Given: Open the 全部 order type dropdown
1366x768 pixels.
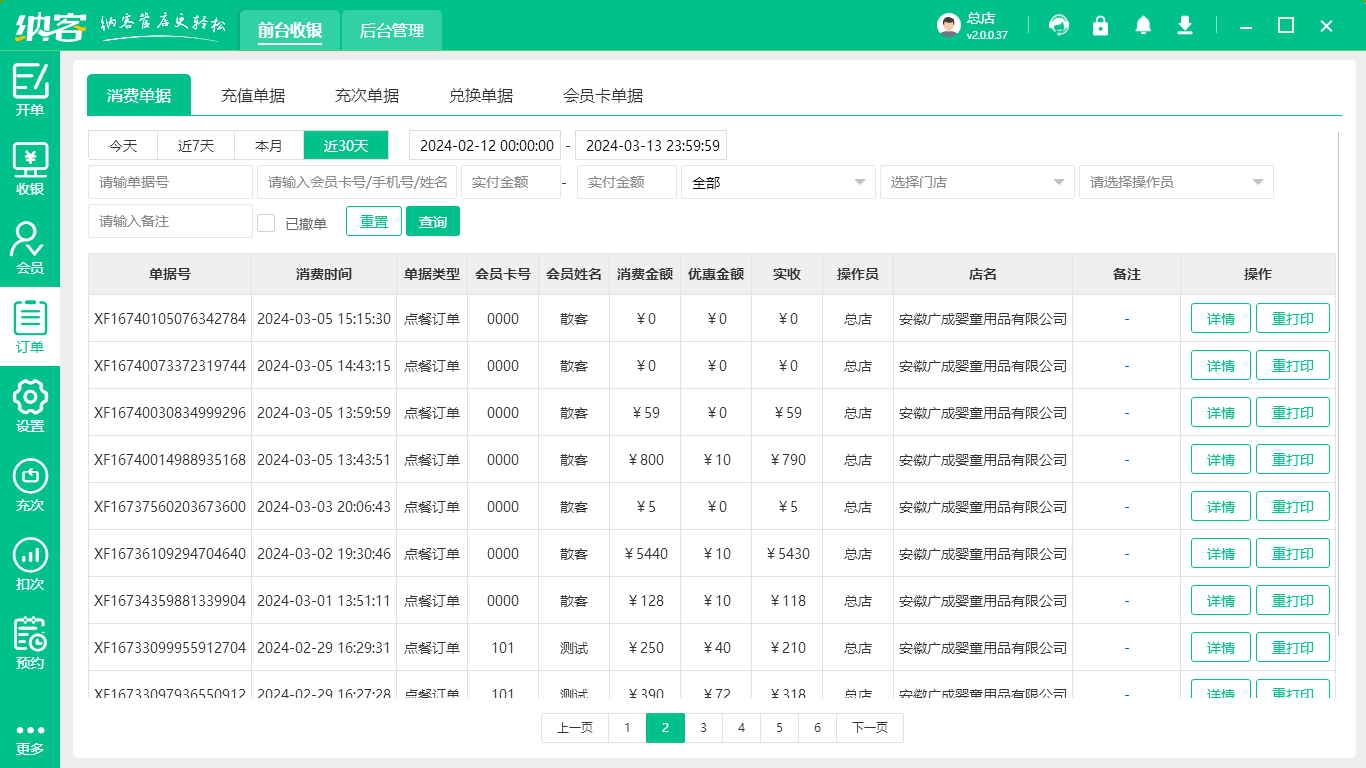Looking at the screenshot, I should pyautogui.click(x=778, y=182).
